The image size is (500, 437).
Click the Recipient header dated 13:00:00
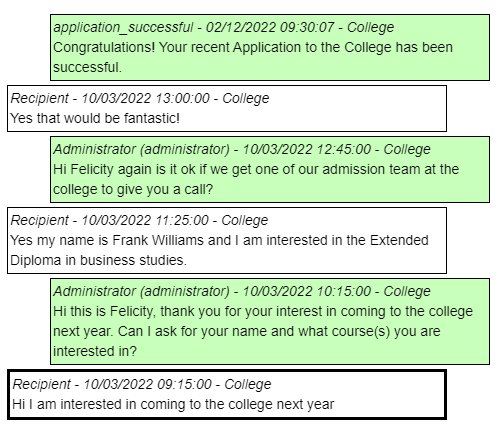pyautogui.click(x=140, y=98)
